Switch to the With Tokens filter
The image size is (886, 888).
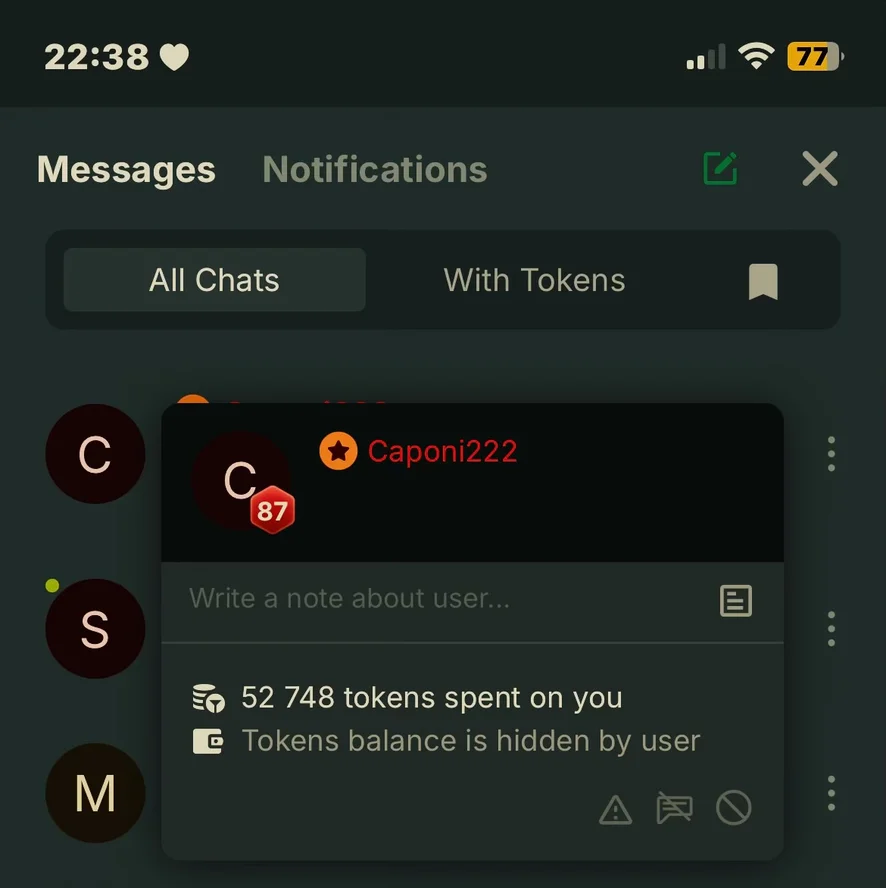pos(534,280)
